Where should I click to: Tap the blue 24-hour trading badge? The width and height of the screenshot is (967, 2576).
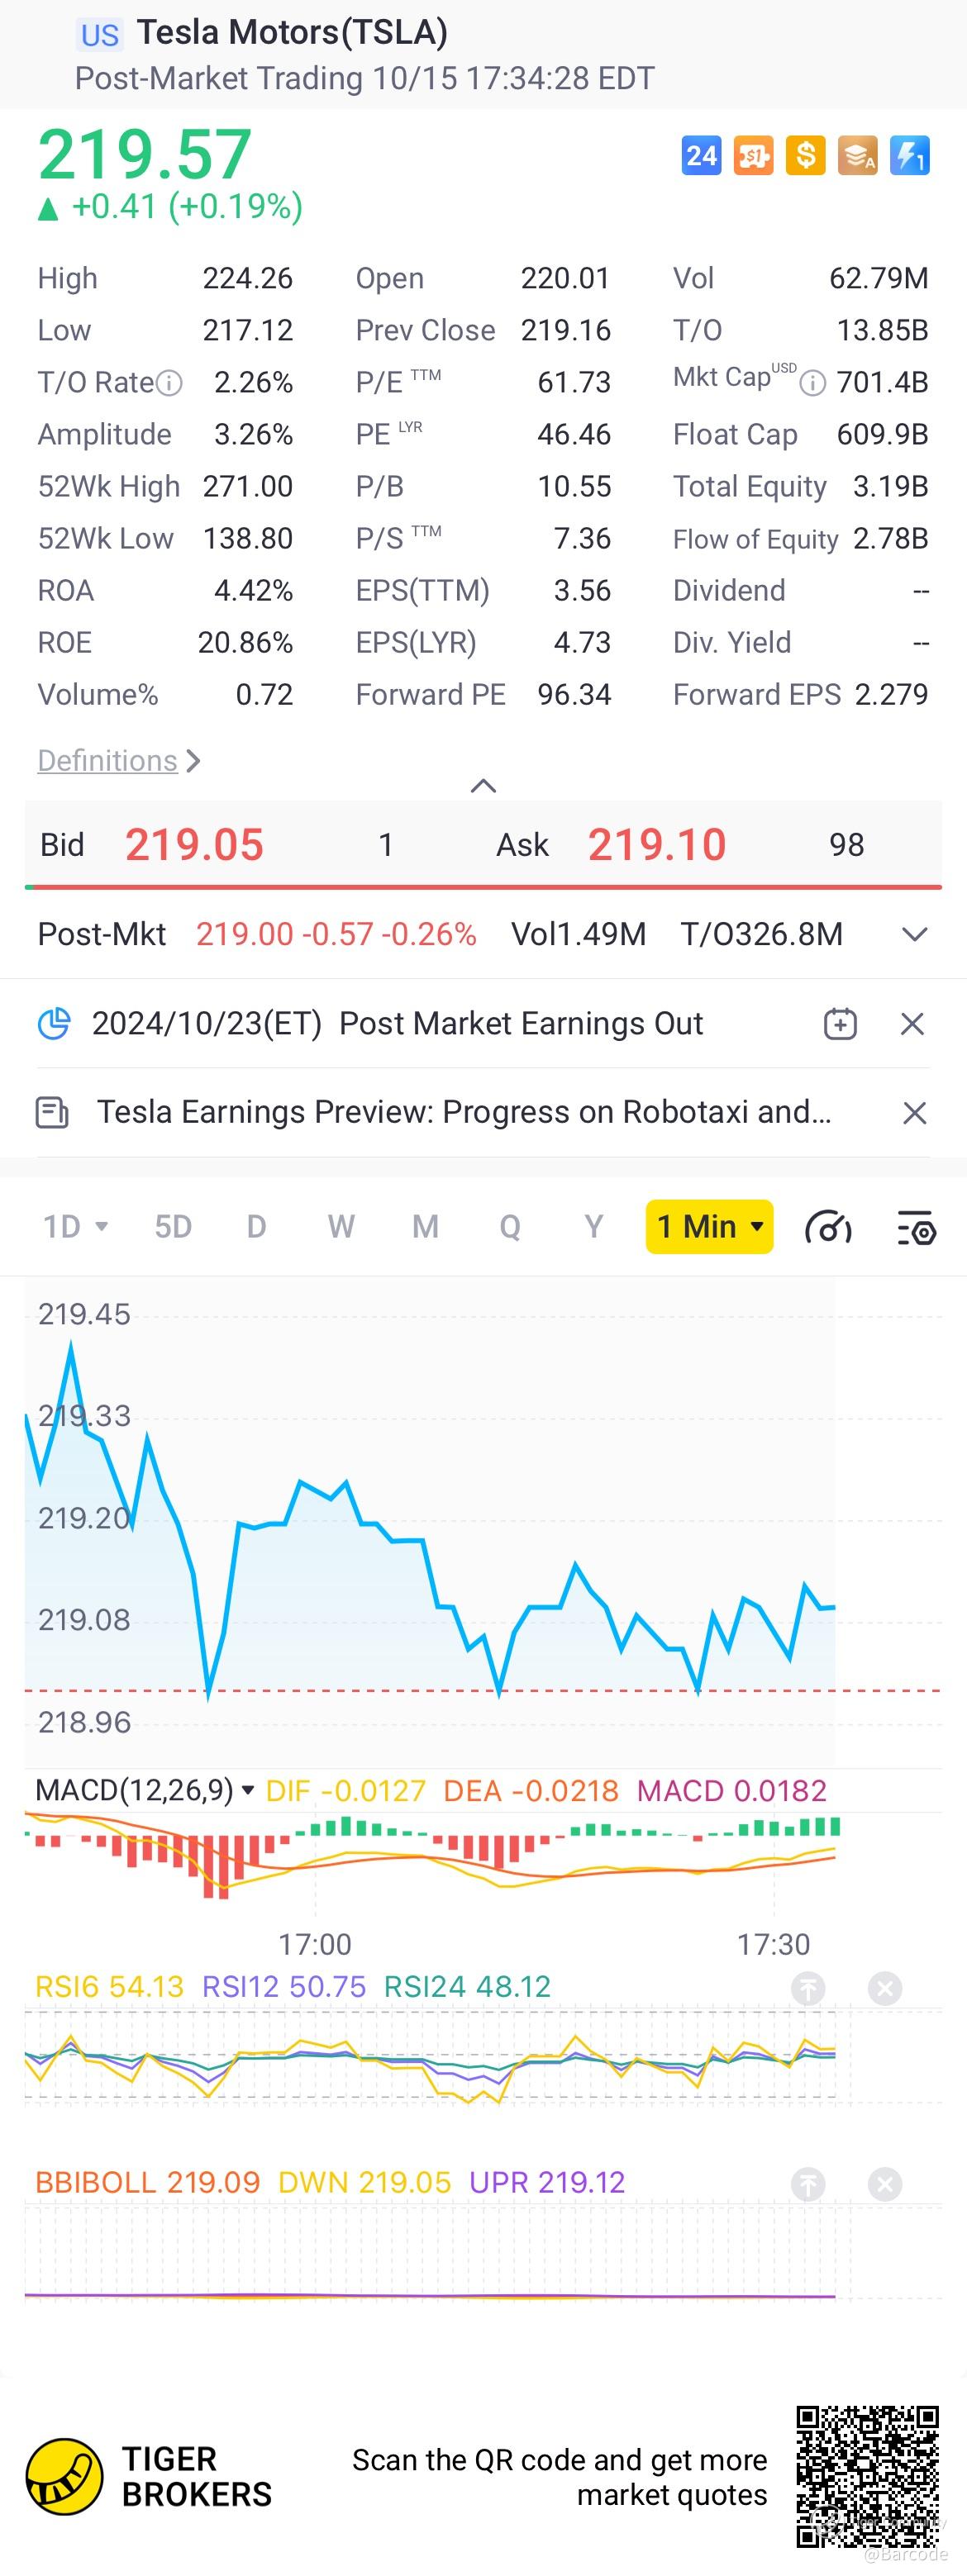click(x=701, y=156)
